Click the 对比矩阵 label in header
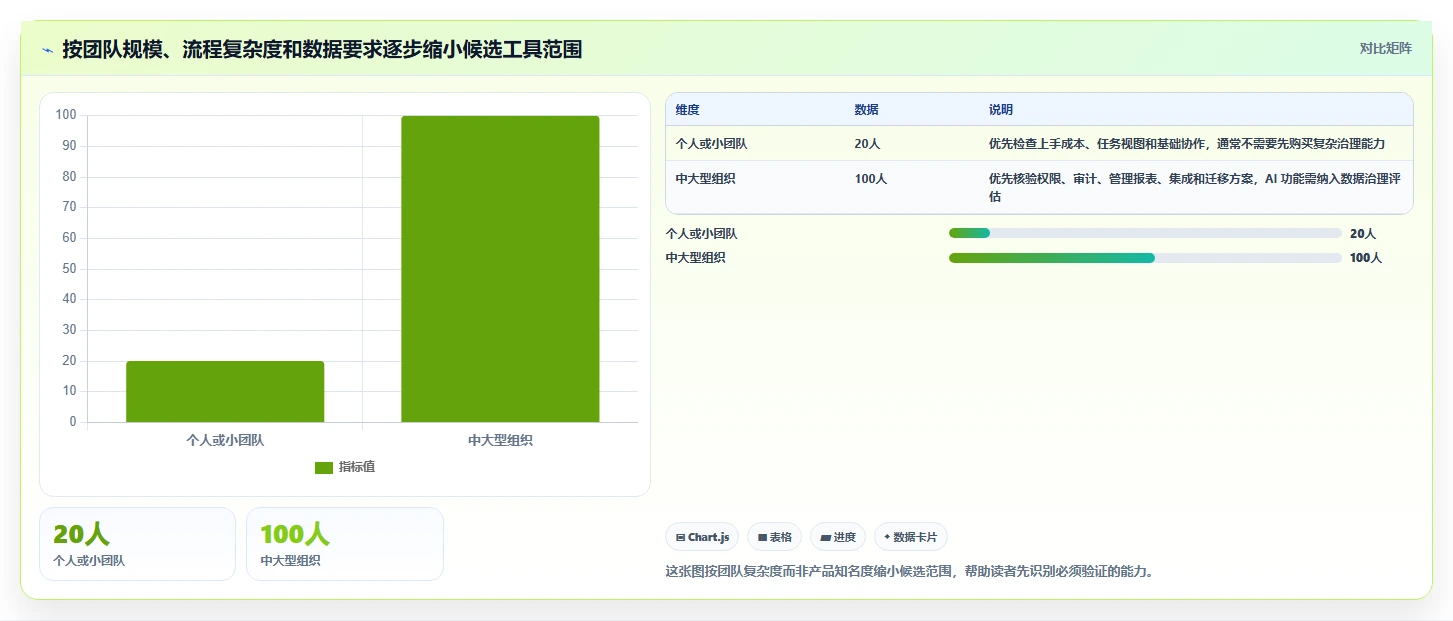Screen dimensions: 1453x621 tap(1385, 48)
